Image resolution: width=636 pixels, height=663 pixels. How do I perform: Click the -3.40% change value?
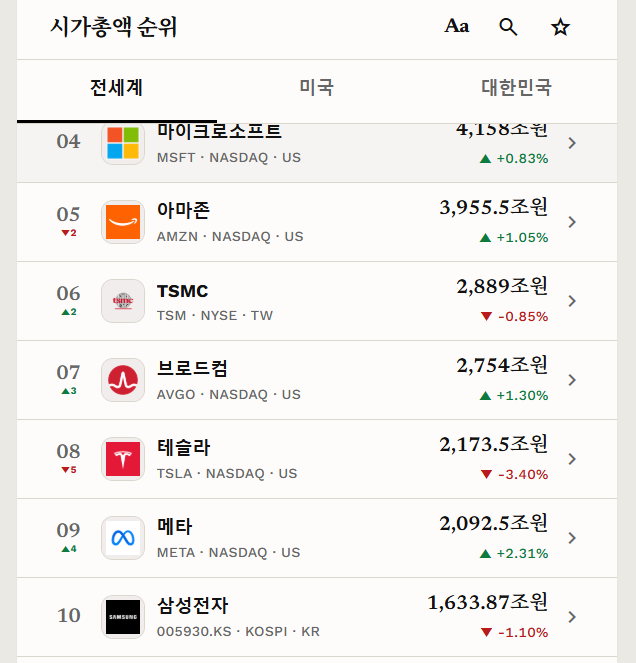click(523, 474)
